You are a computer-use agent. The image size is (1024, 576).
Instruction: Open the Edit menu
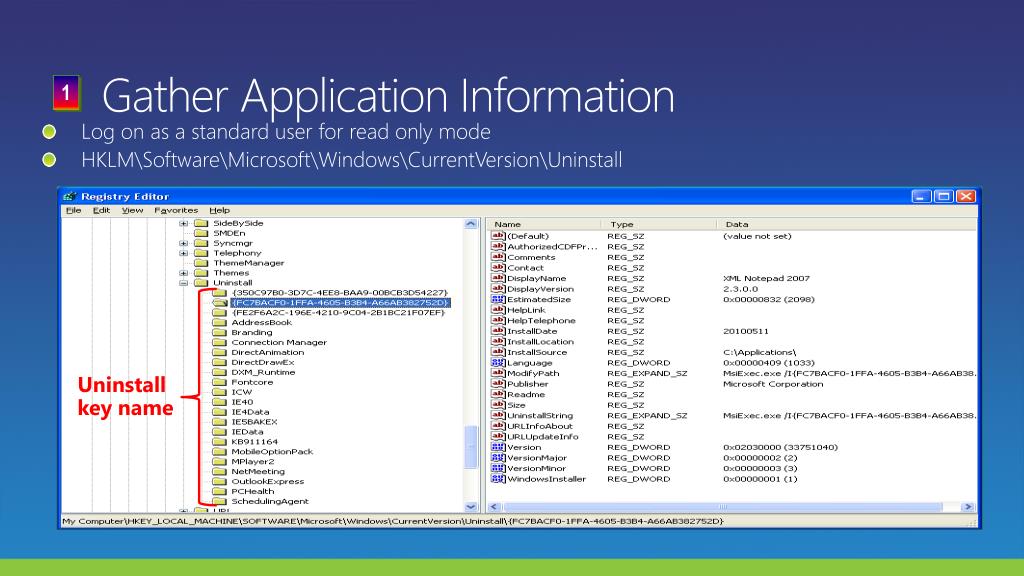(101, 210)
